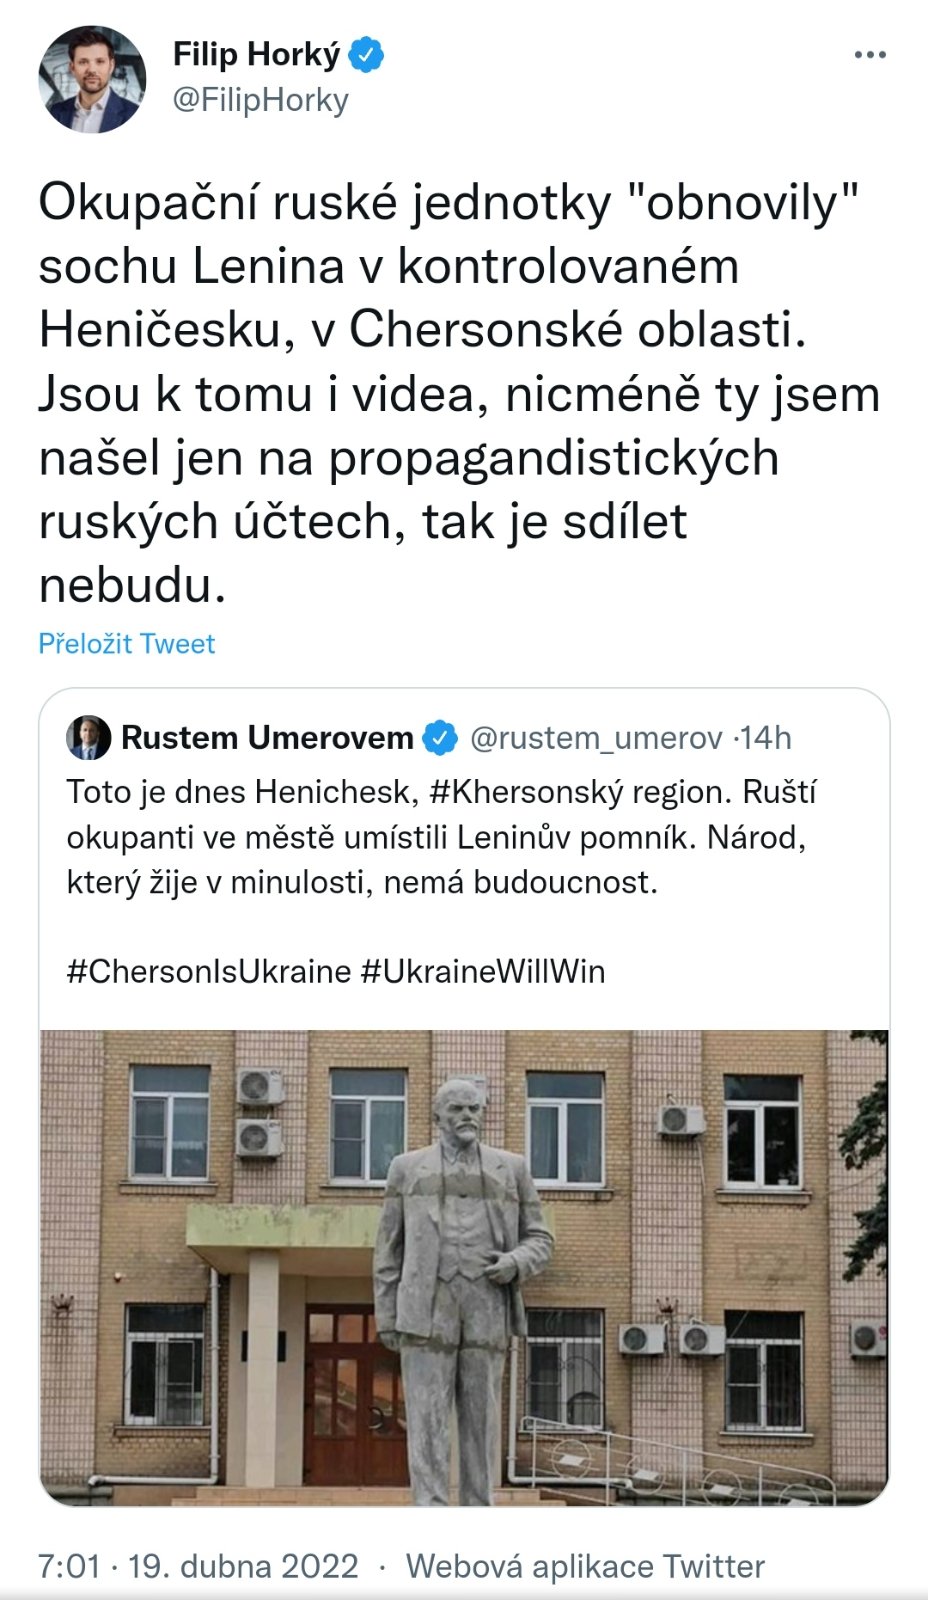
Task: View the Lenin statue photo
Action: point(464,1268)
